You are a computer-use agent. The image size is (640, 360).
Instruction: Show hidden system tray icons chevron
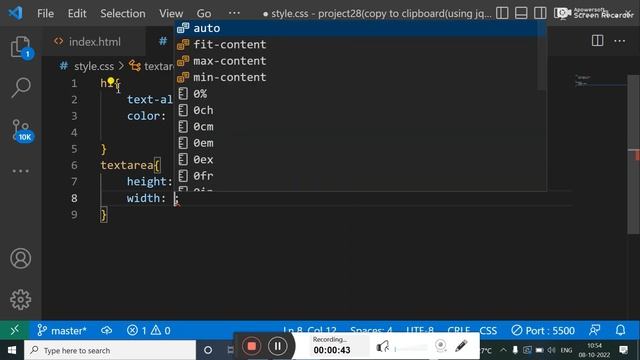point(503,350)
